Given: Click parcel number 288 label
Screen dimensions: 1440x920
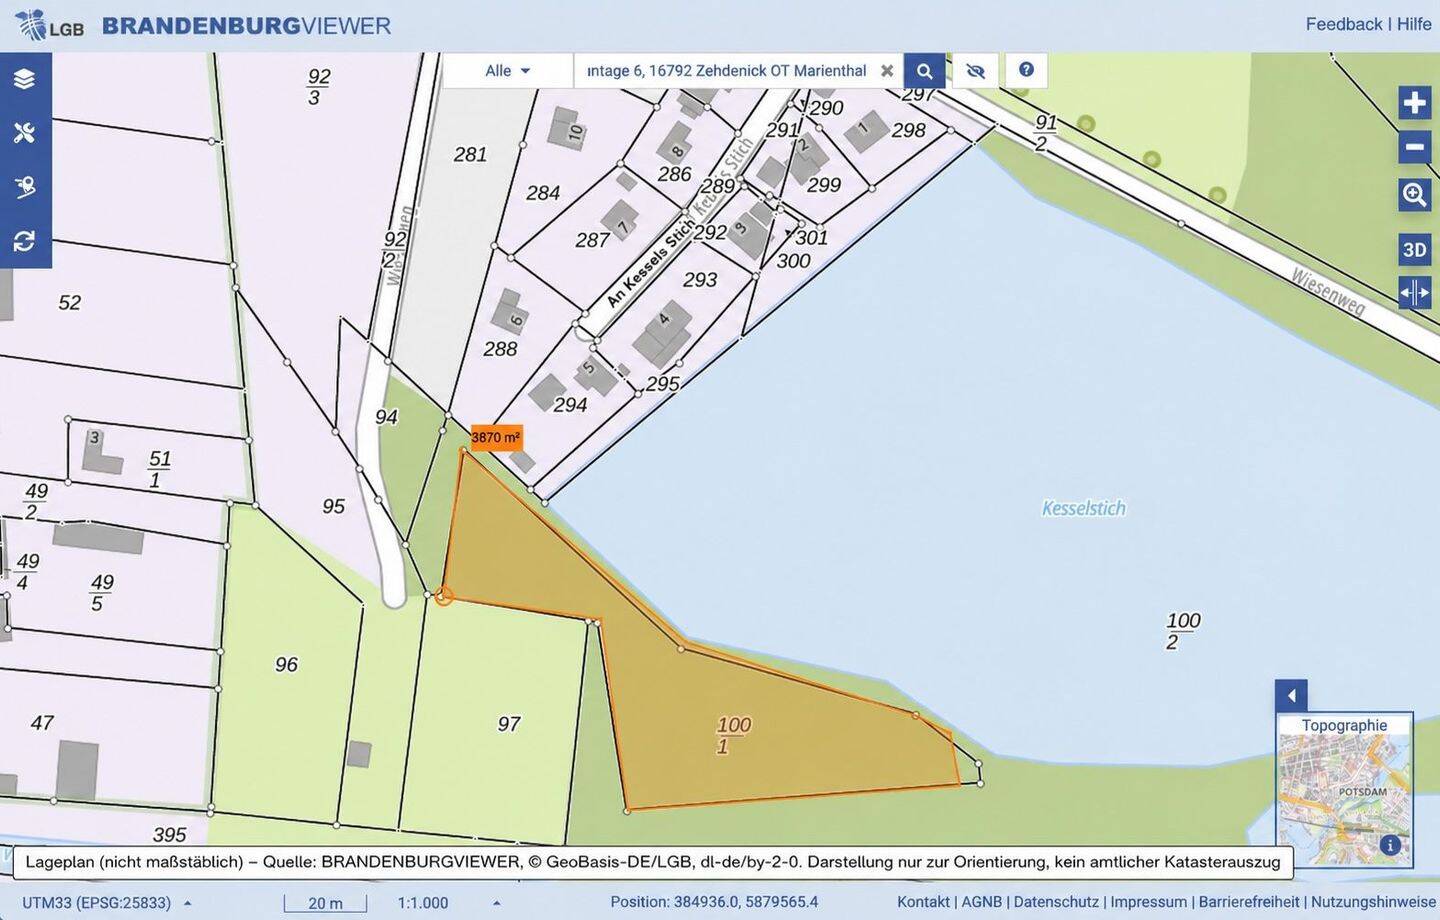Looking at the screenshot, I should pos(500,348).
